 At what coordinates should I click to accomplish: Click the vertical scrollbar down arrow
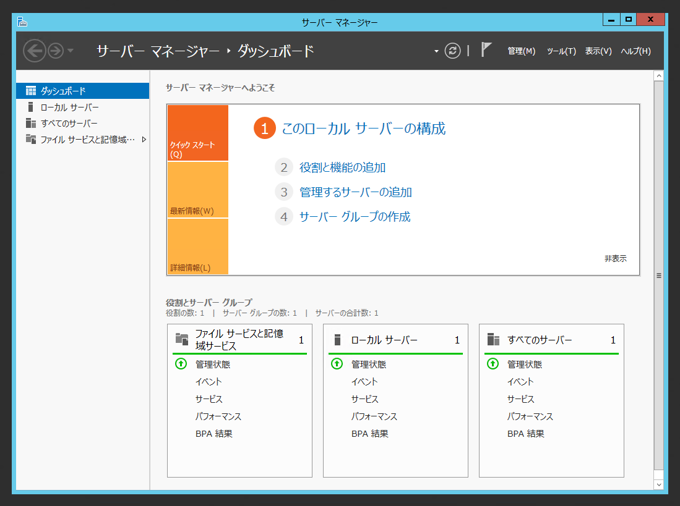pyautogui.click(x=659, y=485)
